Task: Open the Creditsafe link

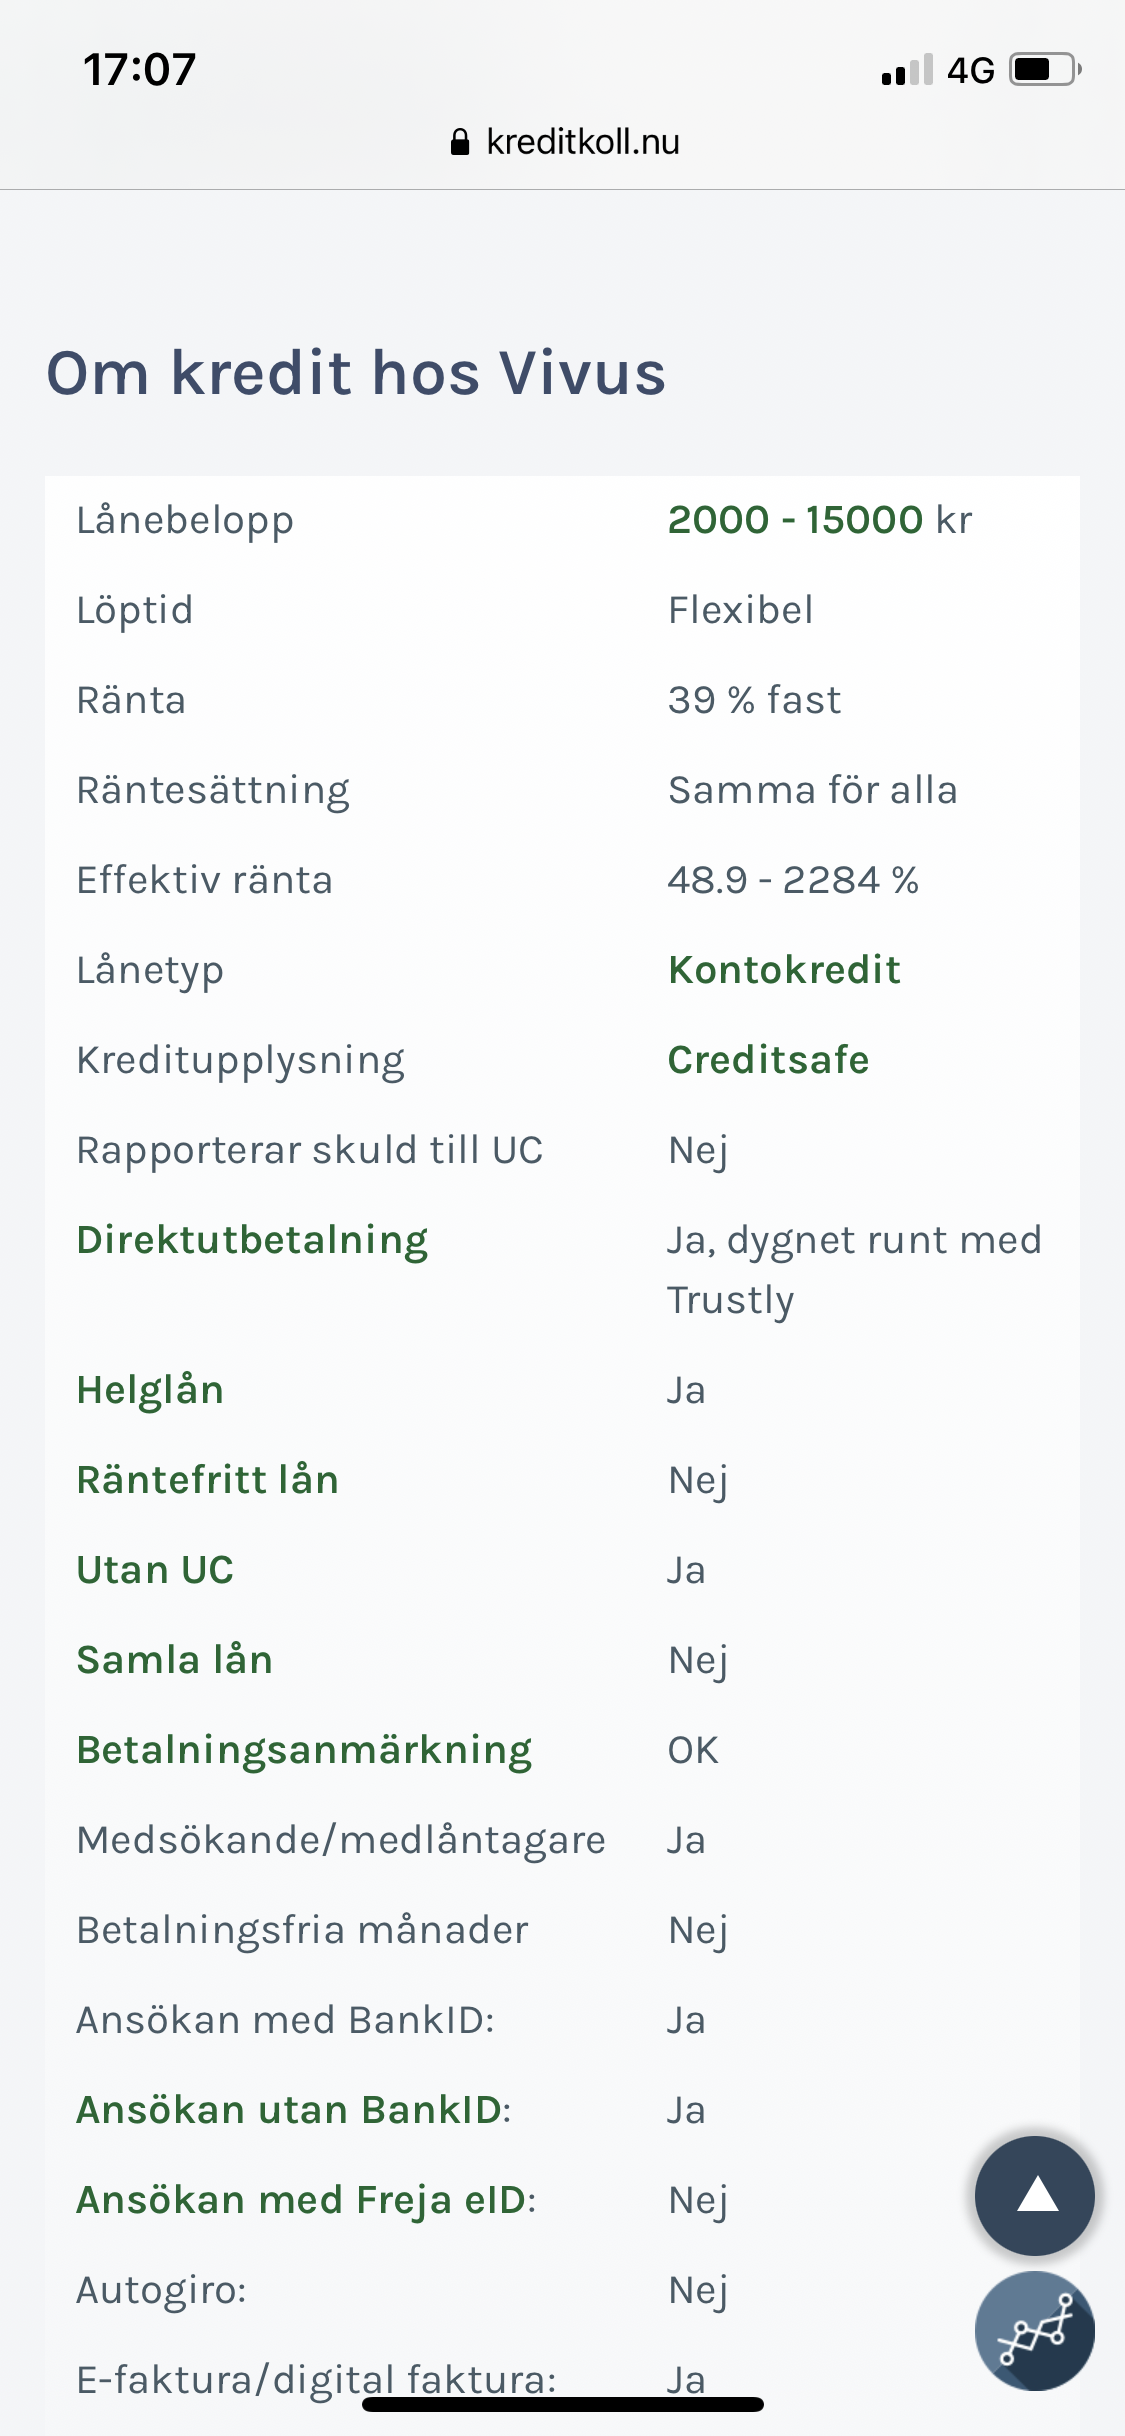Action: [x=768, y=1060]
